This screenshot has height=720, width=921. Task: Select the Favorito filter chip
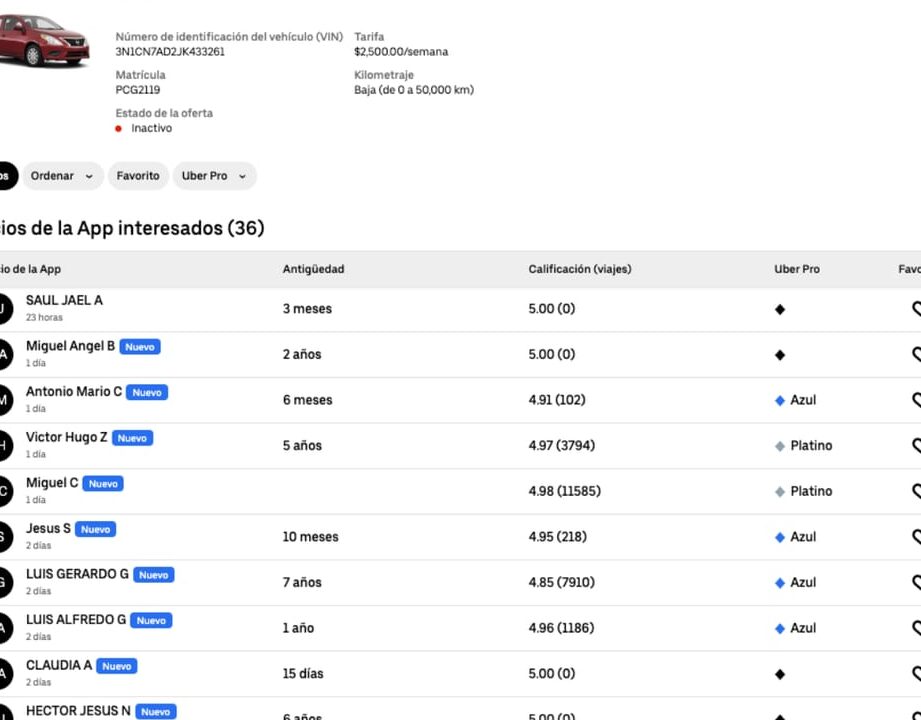[138, 176]
